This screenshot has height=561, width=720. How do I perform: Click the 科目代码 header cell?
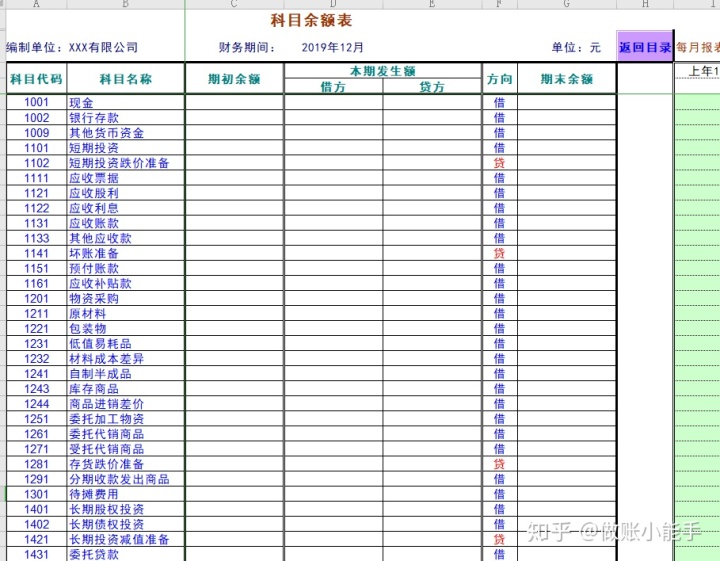click(x=36, y=79)
